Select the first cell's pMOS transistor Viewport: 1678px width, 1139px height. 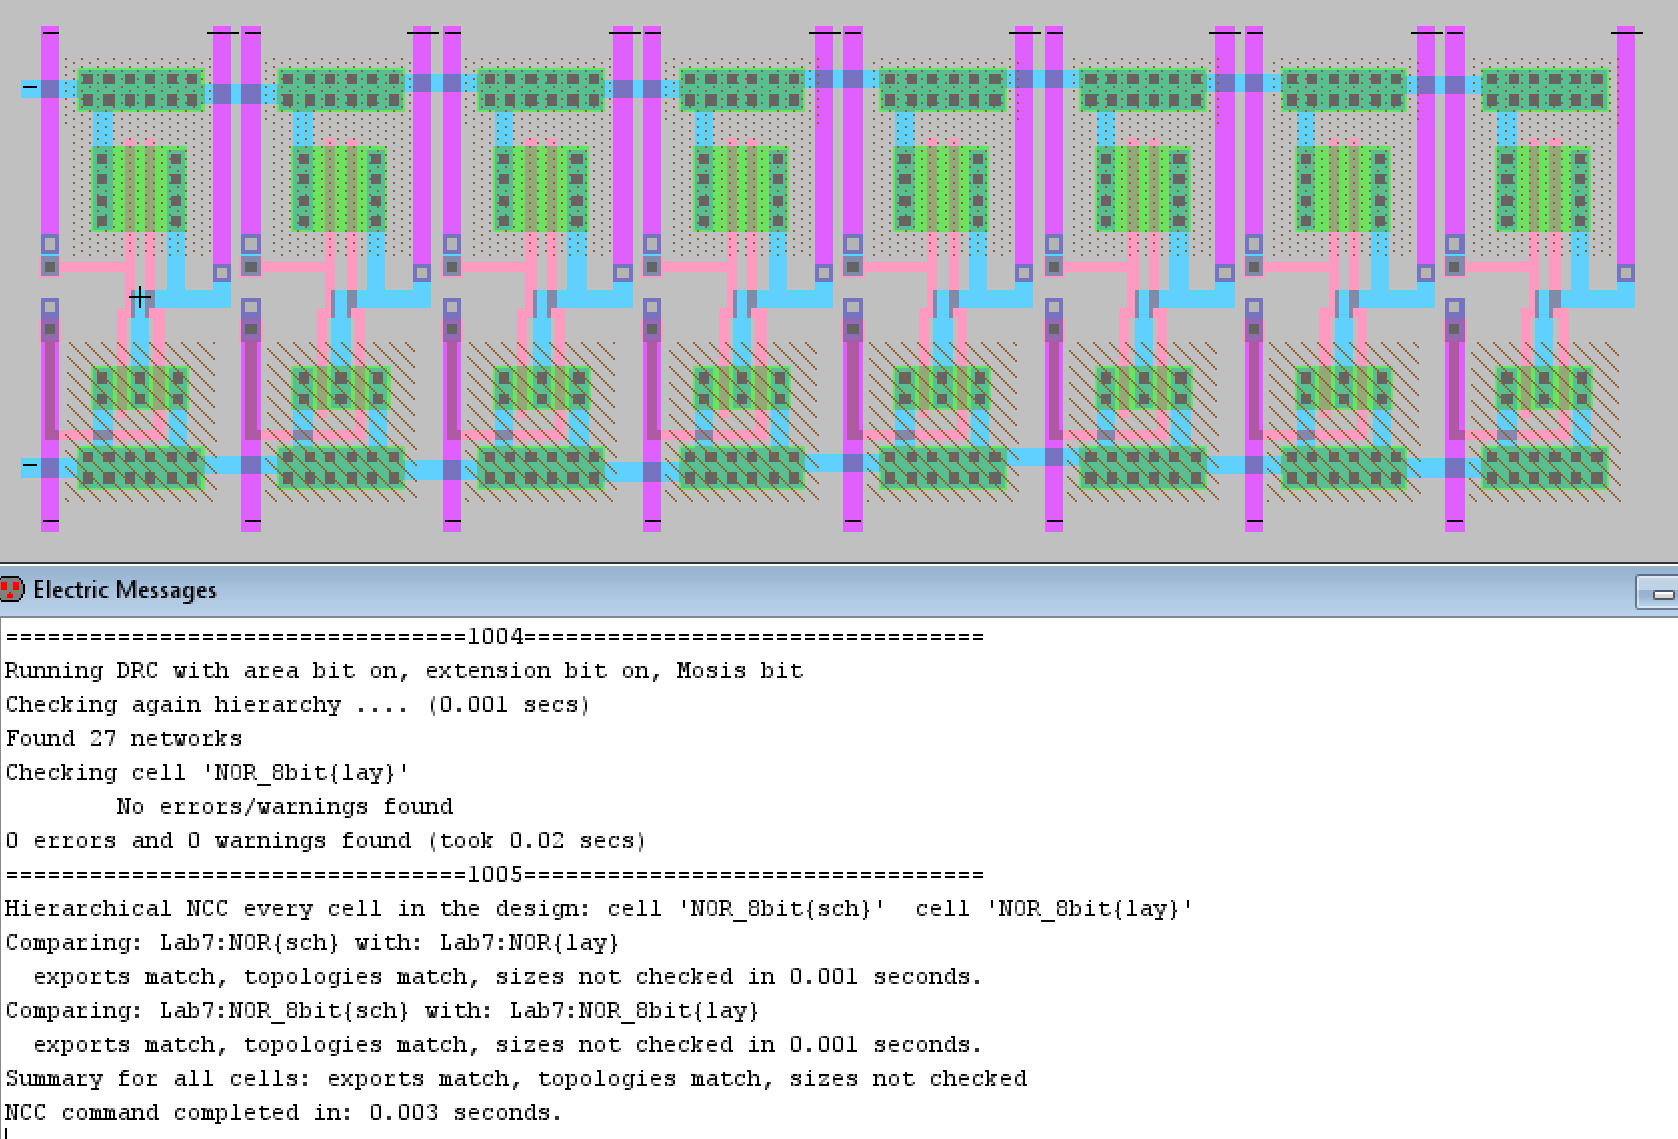(x=139, y=188)
